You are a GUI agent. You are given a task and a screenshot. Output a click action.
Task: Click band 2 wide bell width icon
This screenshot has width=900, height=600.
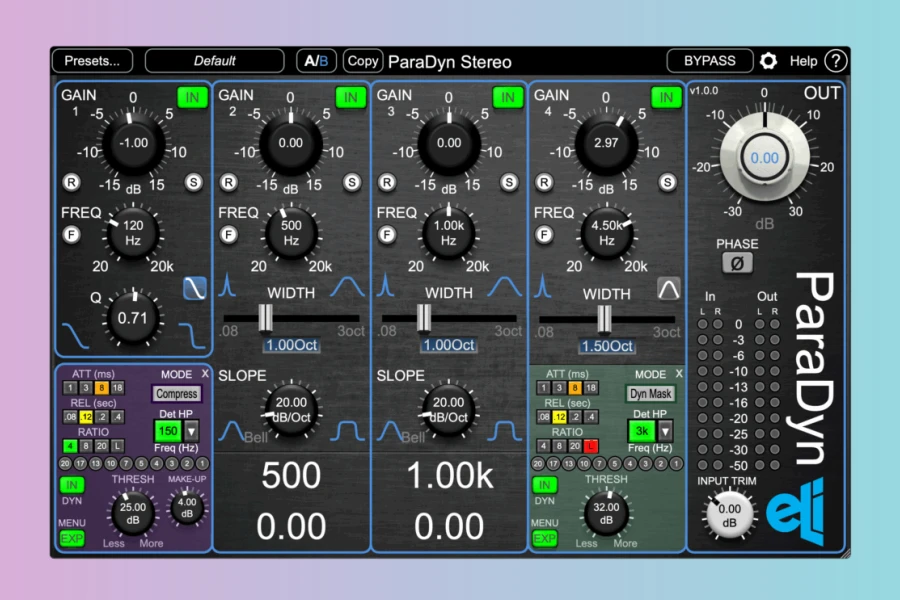point(347,287)
